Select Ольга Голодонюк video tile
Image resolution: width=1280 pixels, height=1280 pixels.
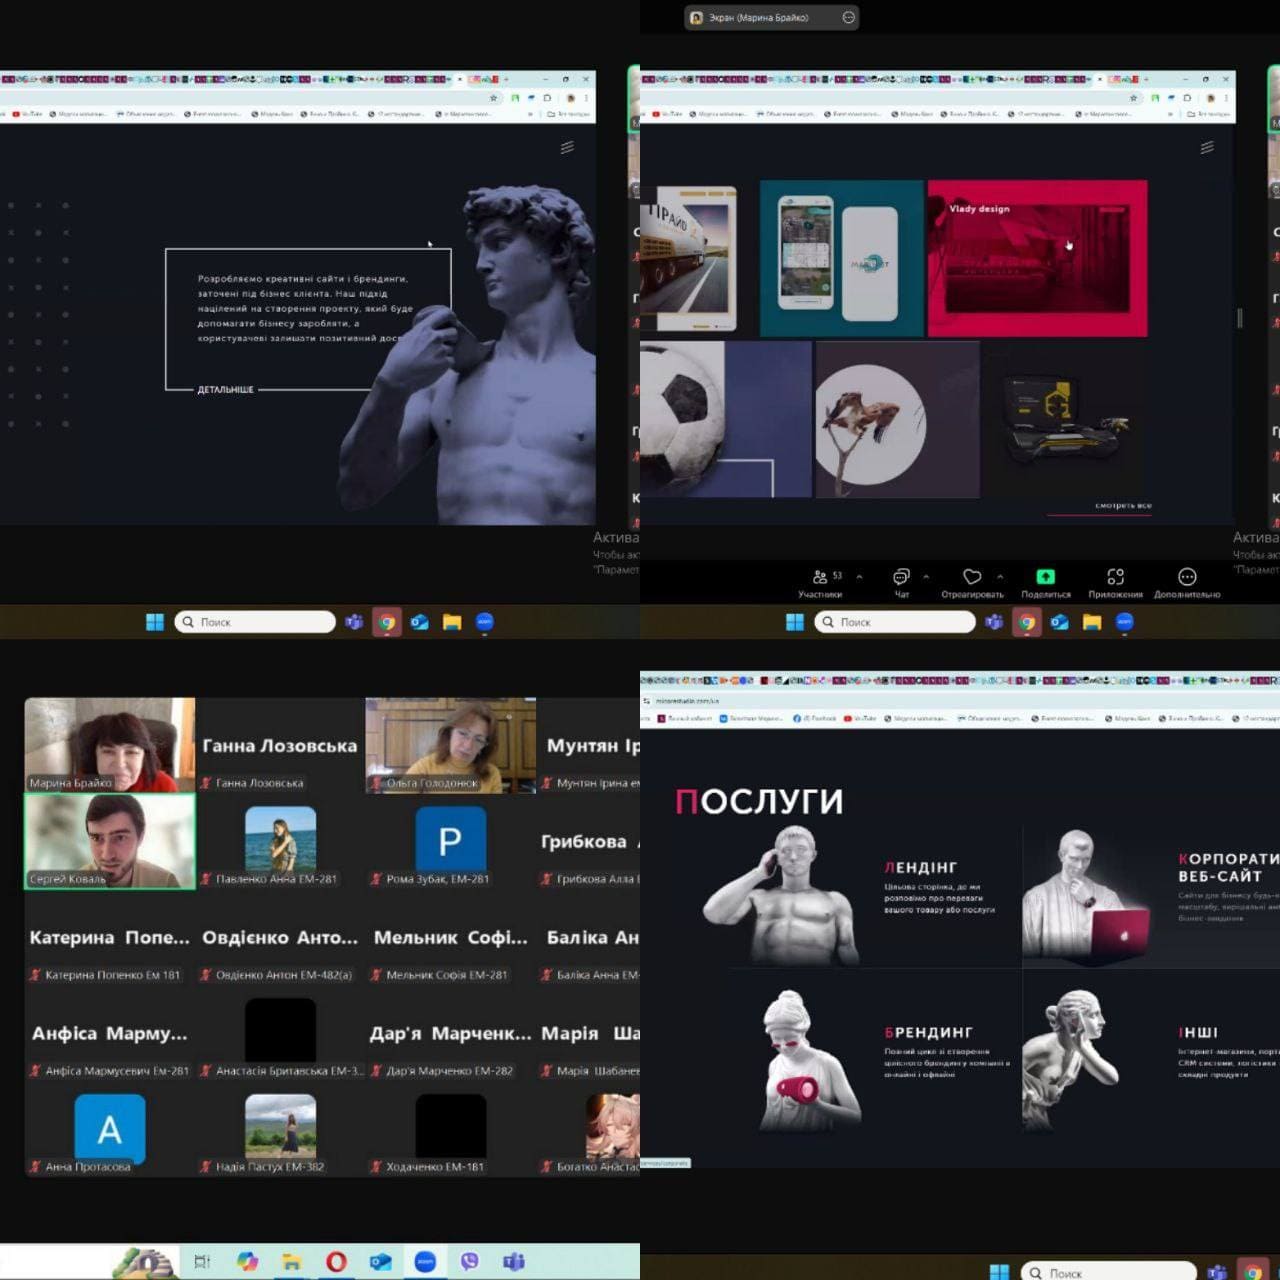tap(451, 745)
